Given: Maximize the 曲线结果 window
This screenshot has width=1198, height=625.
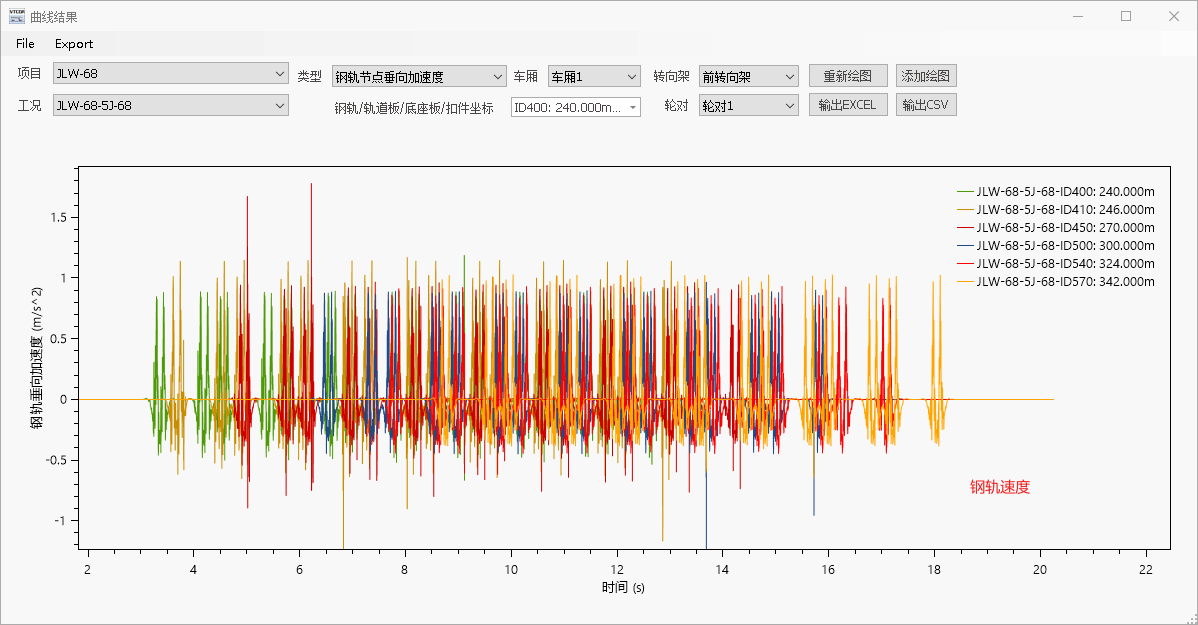Looking at the screenshot, I should coord(1126,16).
